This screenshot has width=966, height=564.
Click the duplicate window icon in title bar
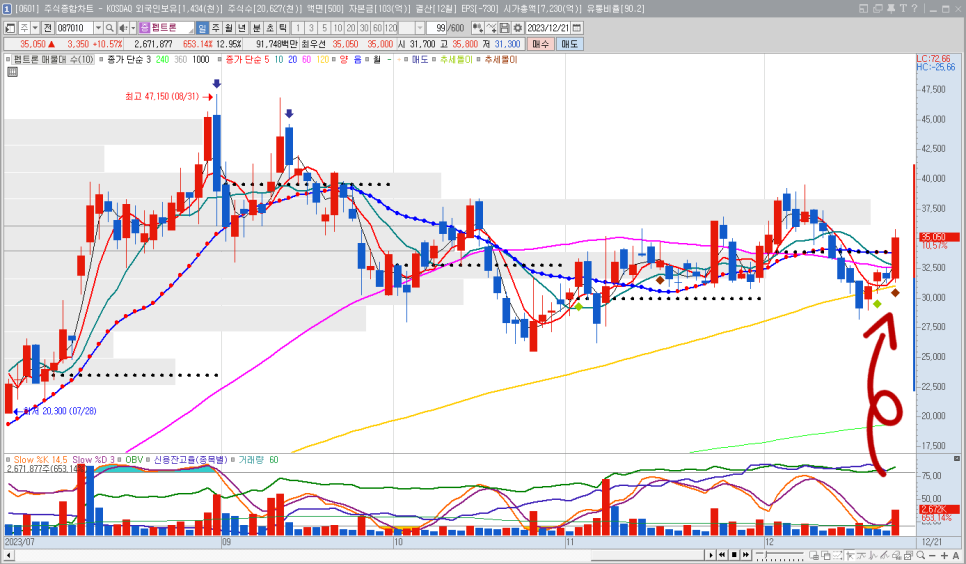coord(877,9)
